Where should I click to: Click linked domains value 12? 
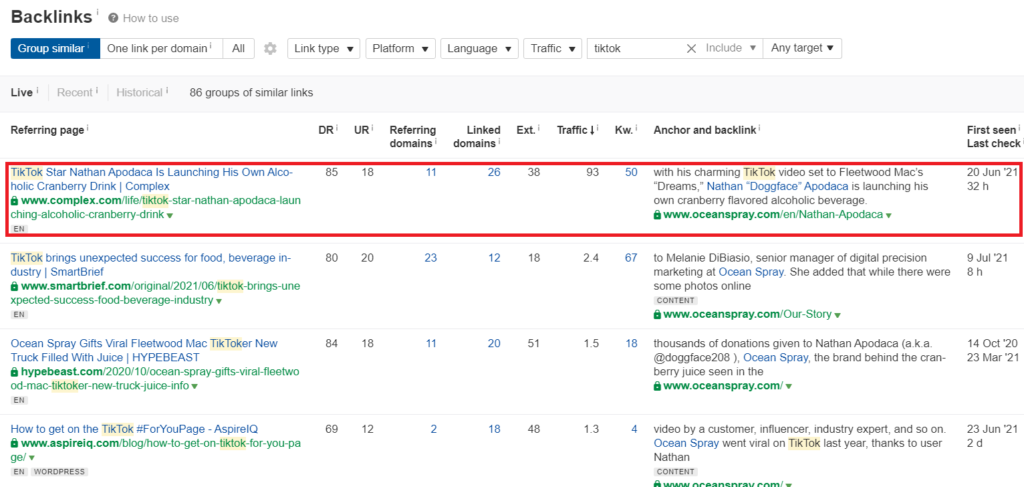pos(494,258)
